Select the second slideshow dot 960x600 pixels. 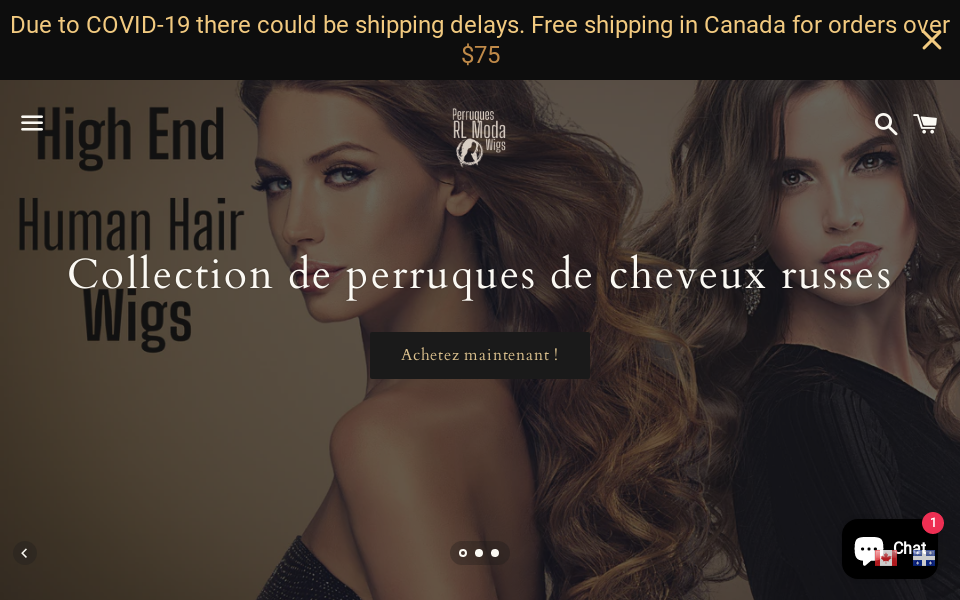point(479,553)
